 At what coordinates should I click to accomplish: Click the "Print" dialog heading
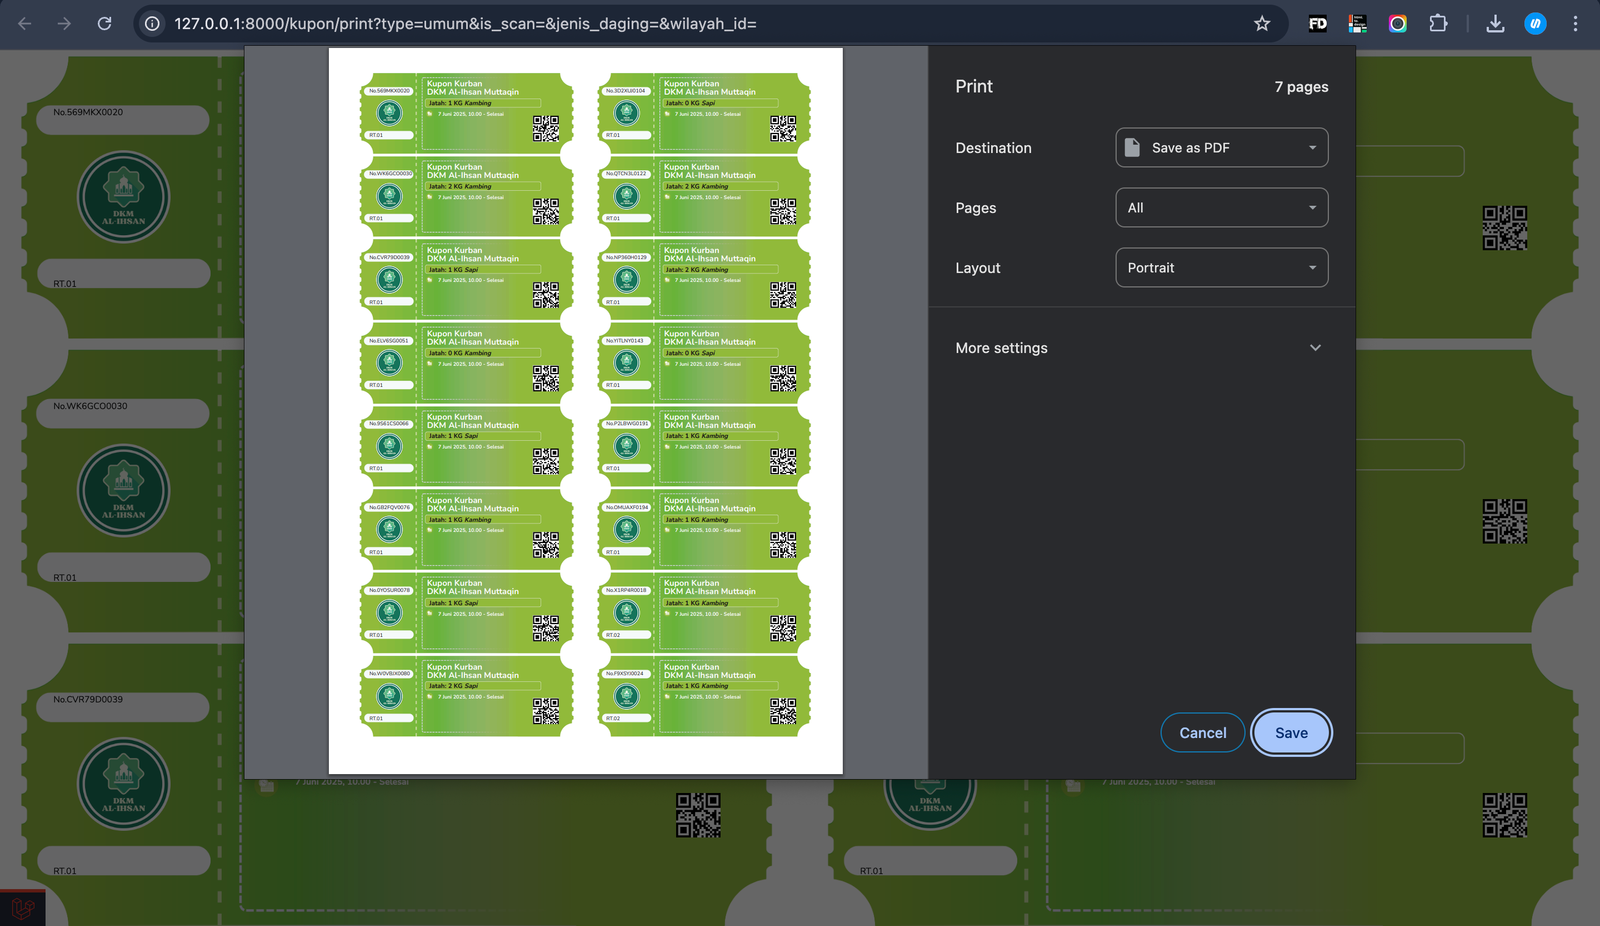tap(974, 87)
